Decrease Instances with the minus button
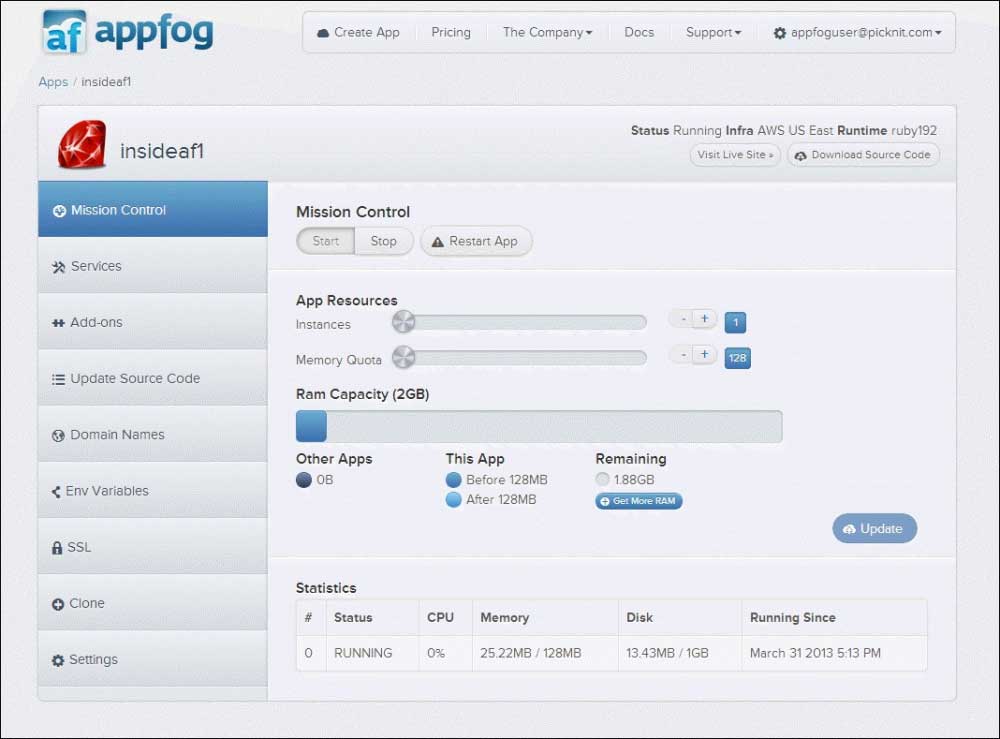This screenshot has width=1000, height=739. tap(683, 318)
